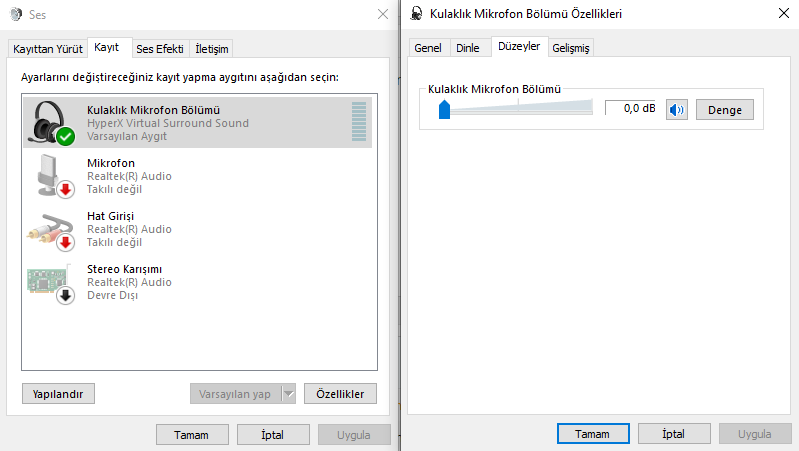Click the Ses window title bar icon
The width and height of the screenshot is (799, 451).
click(14, 15)
